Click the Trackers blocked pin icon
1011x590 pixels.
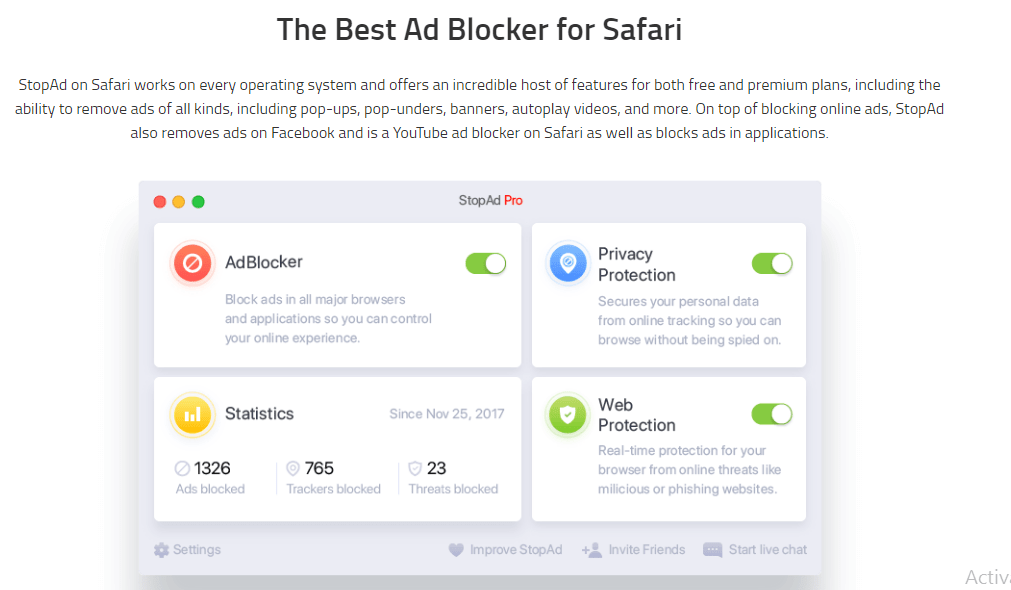[x=293, y=468]
